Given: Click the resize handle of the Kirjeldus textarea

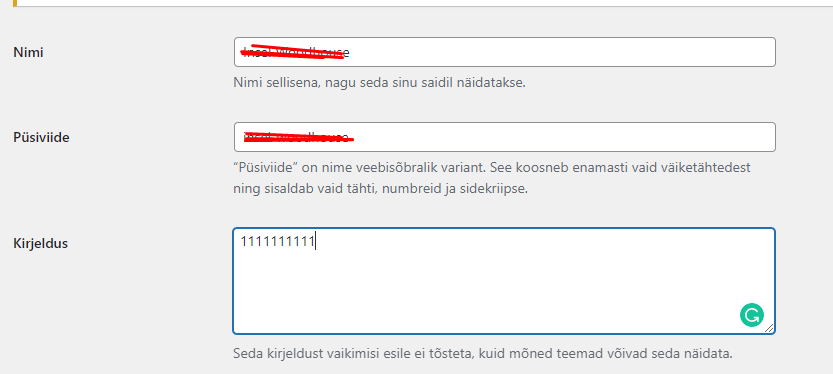Looking at the screenshot, I should (x=769, y=328).
